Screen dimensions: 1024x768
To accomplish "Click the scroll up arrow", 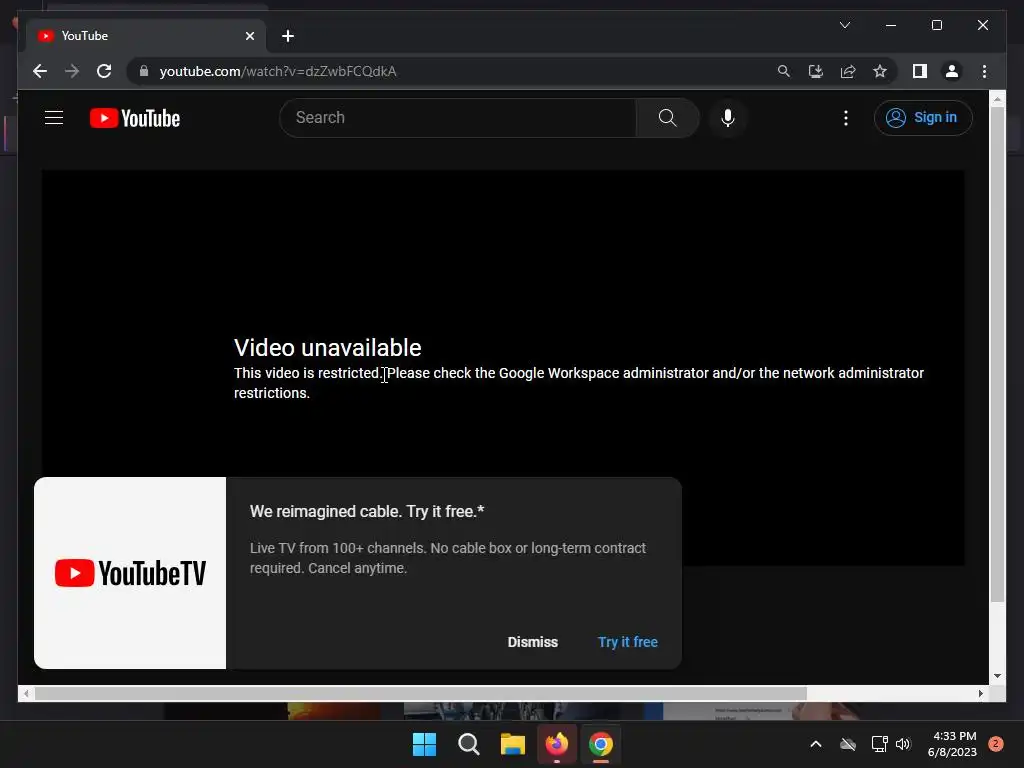I will click(x=997, y=99).
